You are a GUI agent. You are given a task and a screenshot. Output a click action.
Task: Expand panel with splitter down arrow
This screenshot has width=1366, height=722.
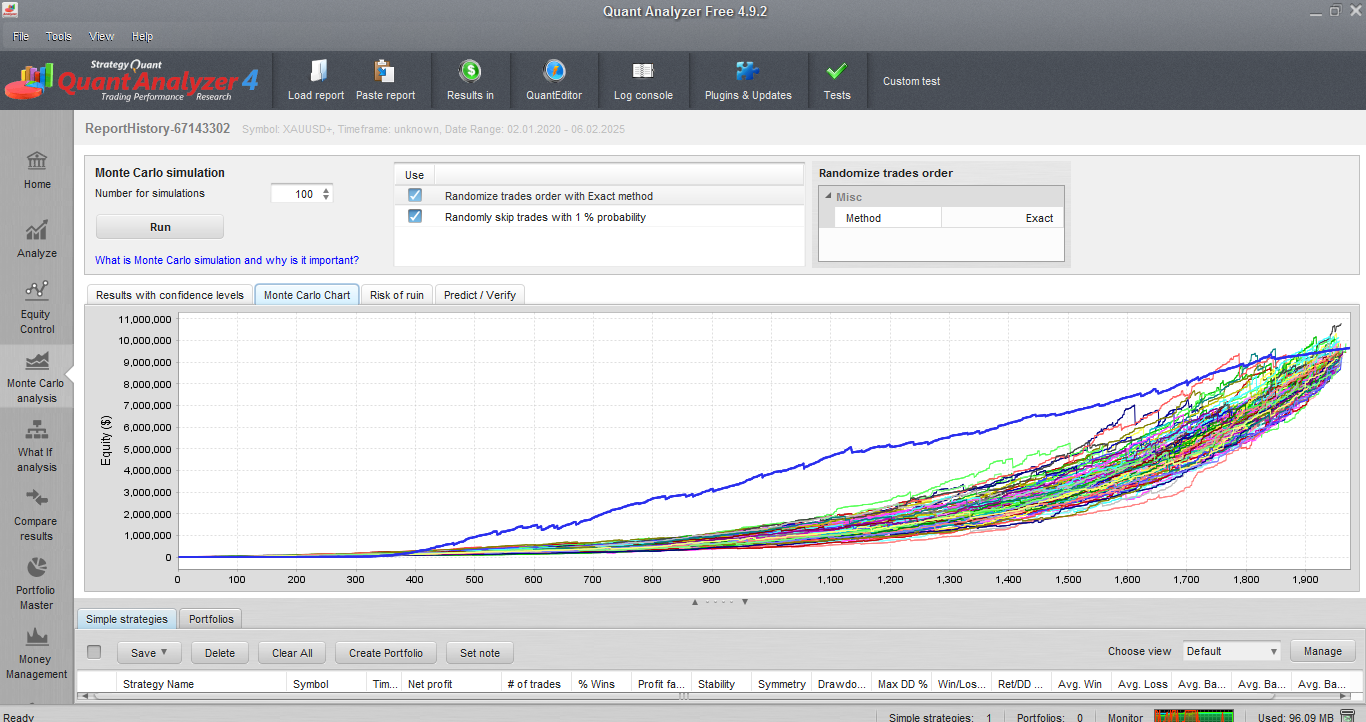(745, 602)
